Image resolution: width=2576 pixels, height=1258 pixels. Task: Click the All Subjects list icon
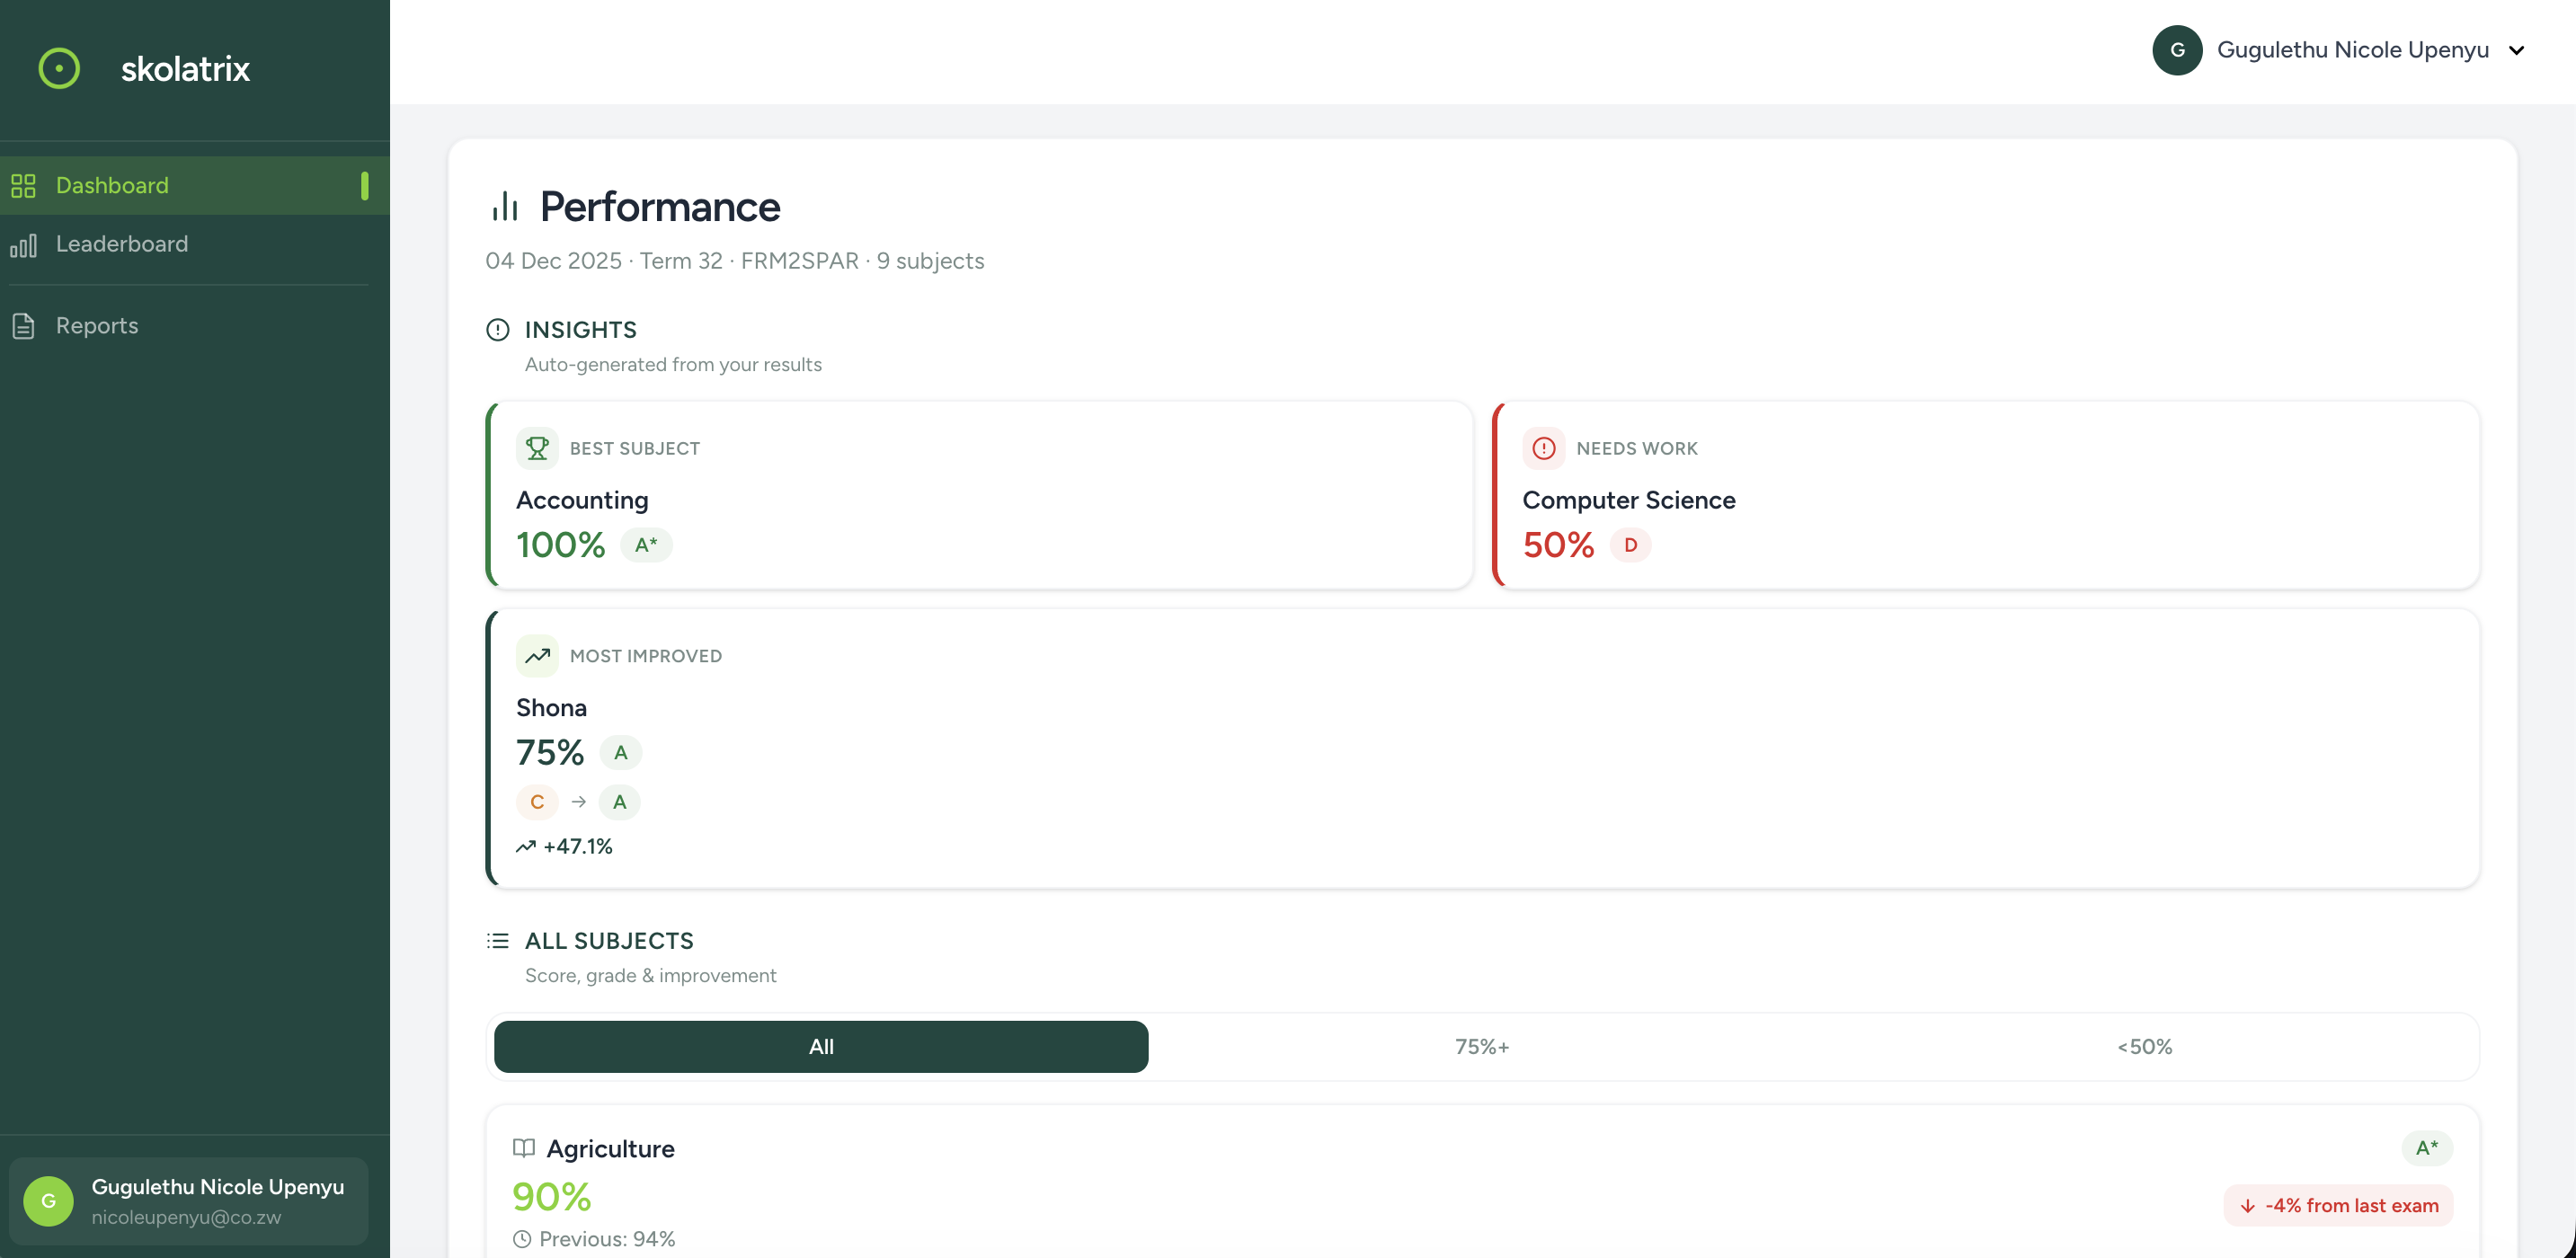[x=498, y=941]
